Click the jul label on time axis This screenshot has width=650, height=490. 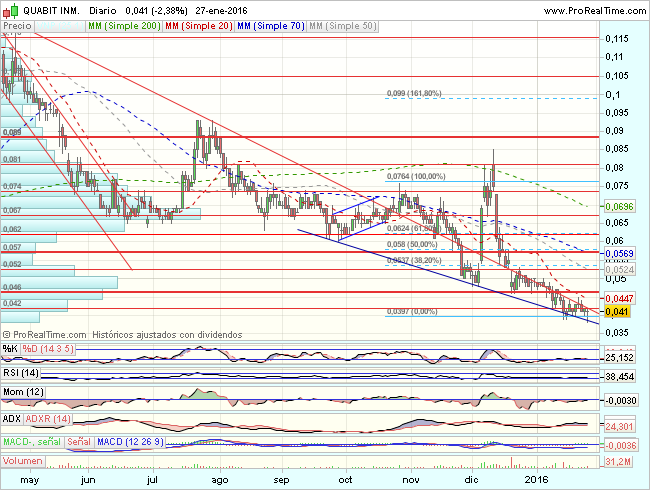click(152, 480)
